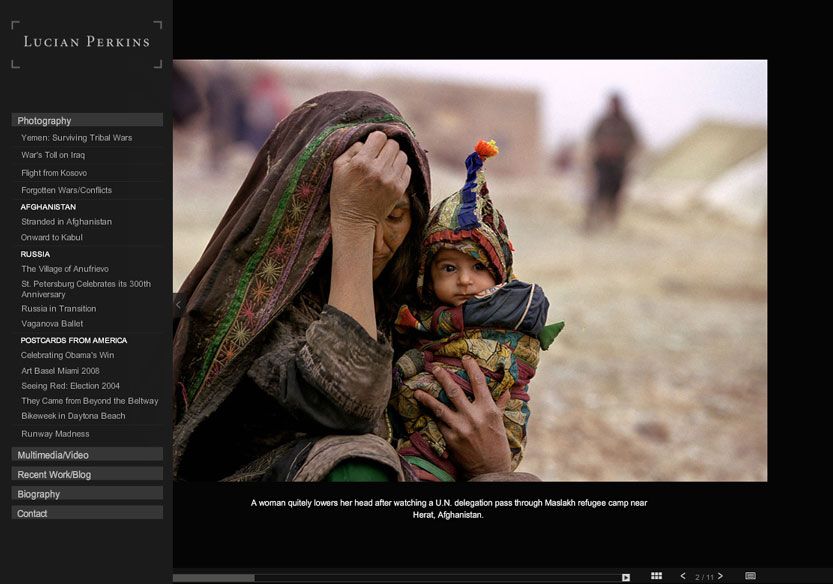Go to the previous photo arrow
Image resolution: width=833 pixels, height=584 pixels.
(683, 576)
